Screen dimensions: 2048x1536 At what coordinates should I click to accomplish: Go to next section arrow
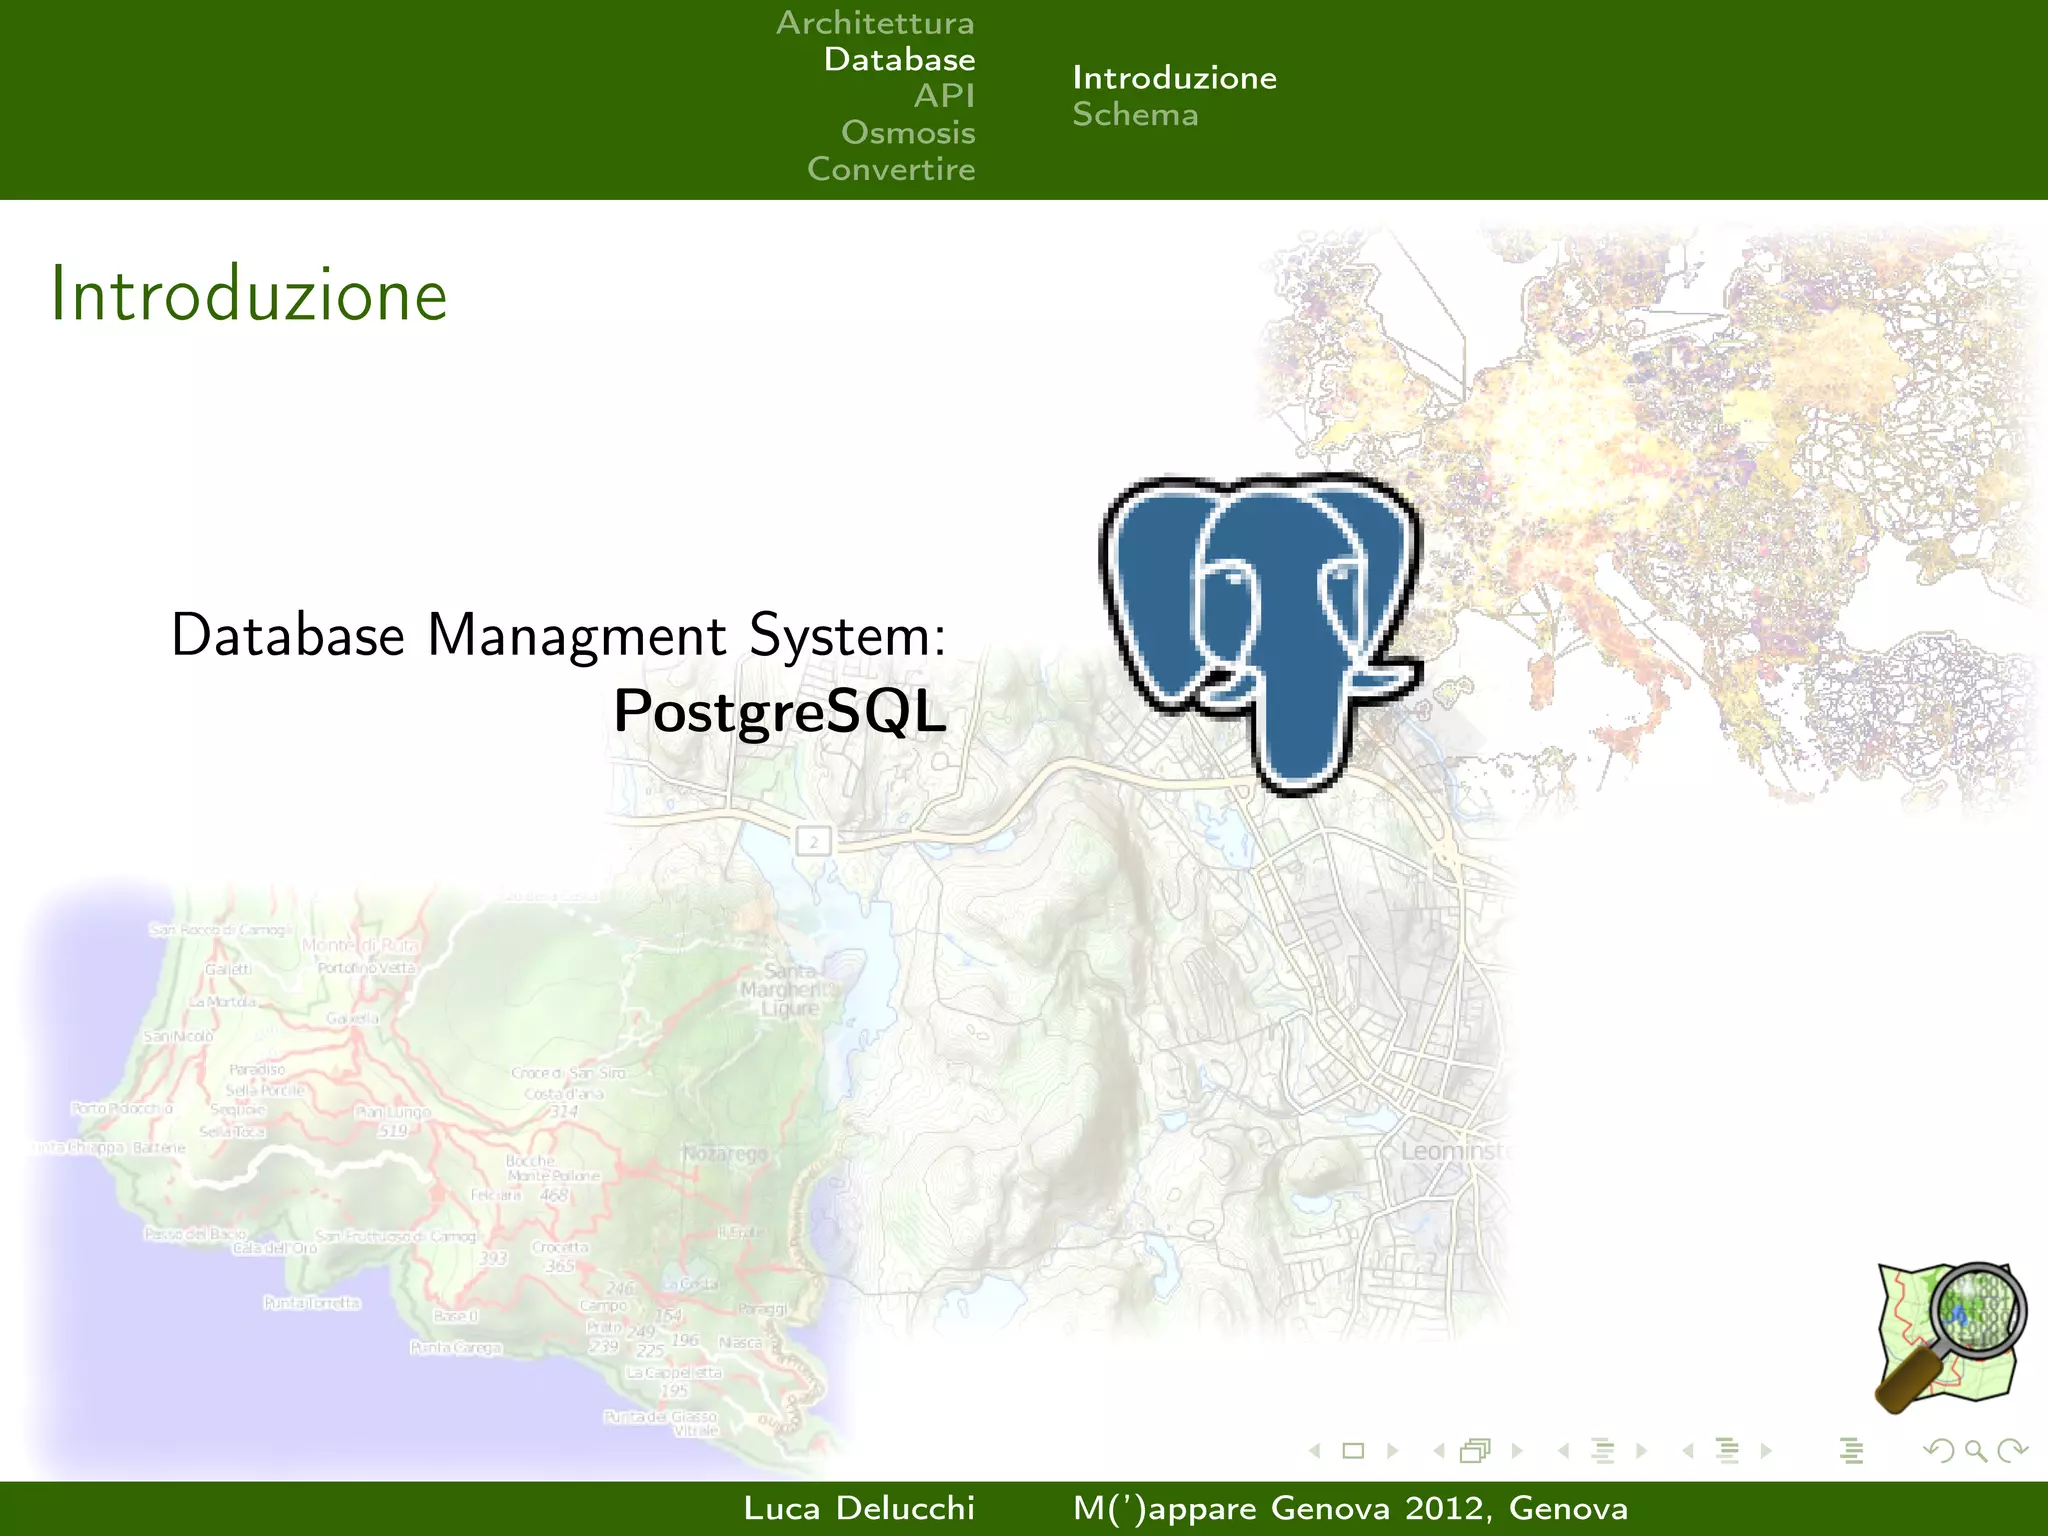pyautogui.click(x=1766, y=1450)
